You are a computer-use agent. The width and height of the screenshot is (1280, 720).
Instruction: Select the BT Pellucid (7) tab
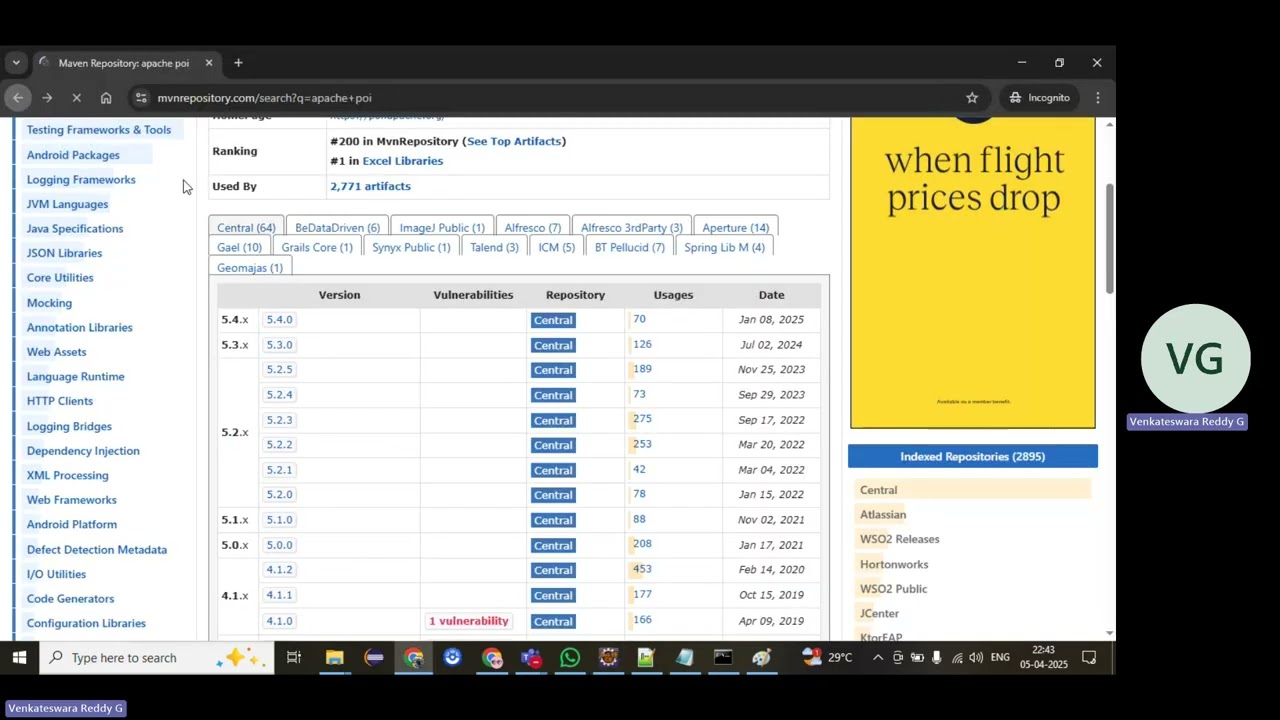[x=630, y=248]
